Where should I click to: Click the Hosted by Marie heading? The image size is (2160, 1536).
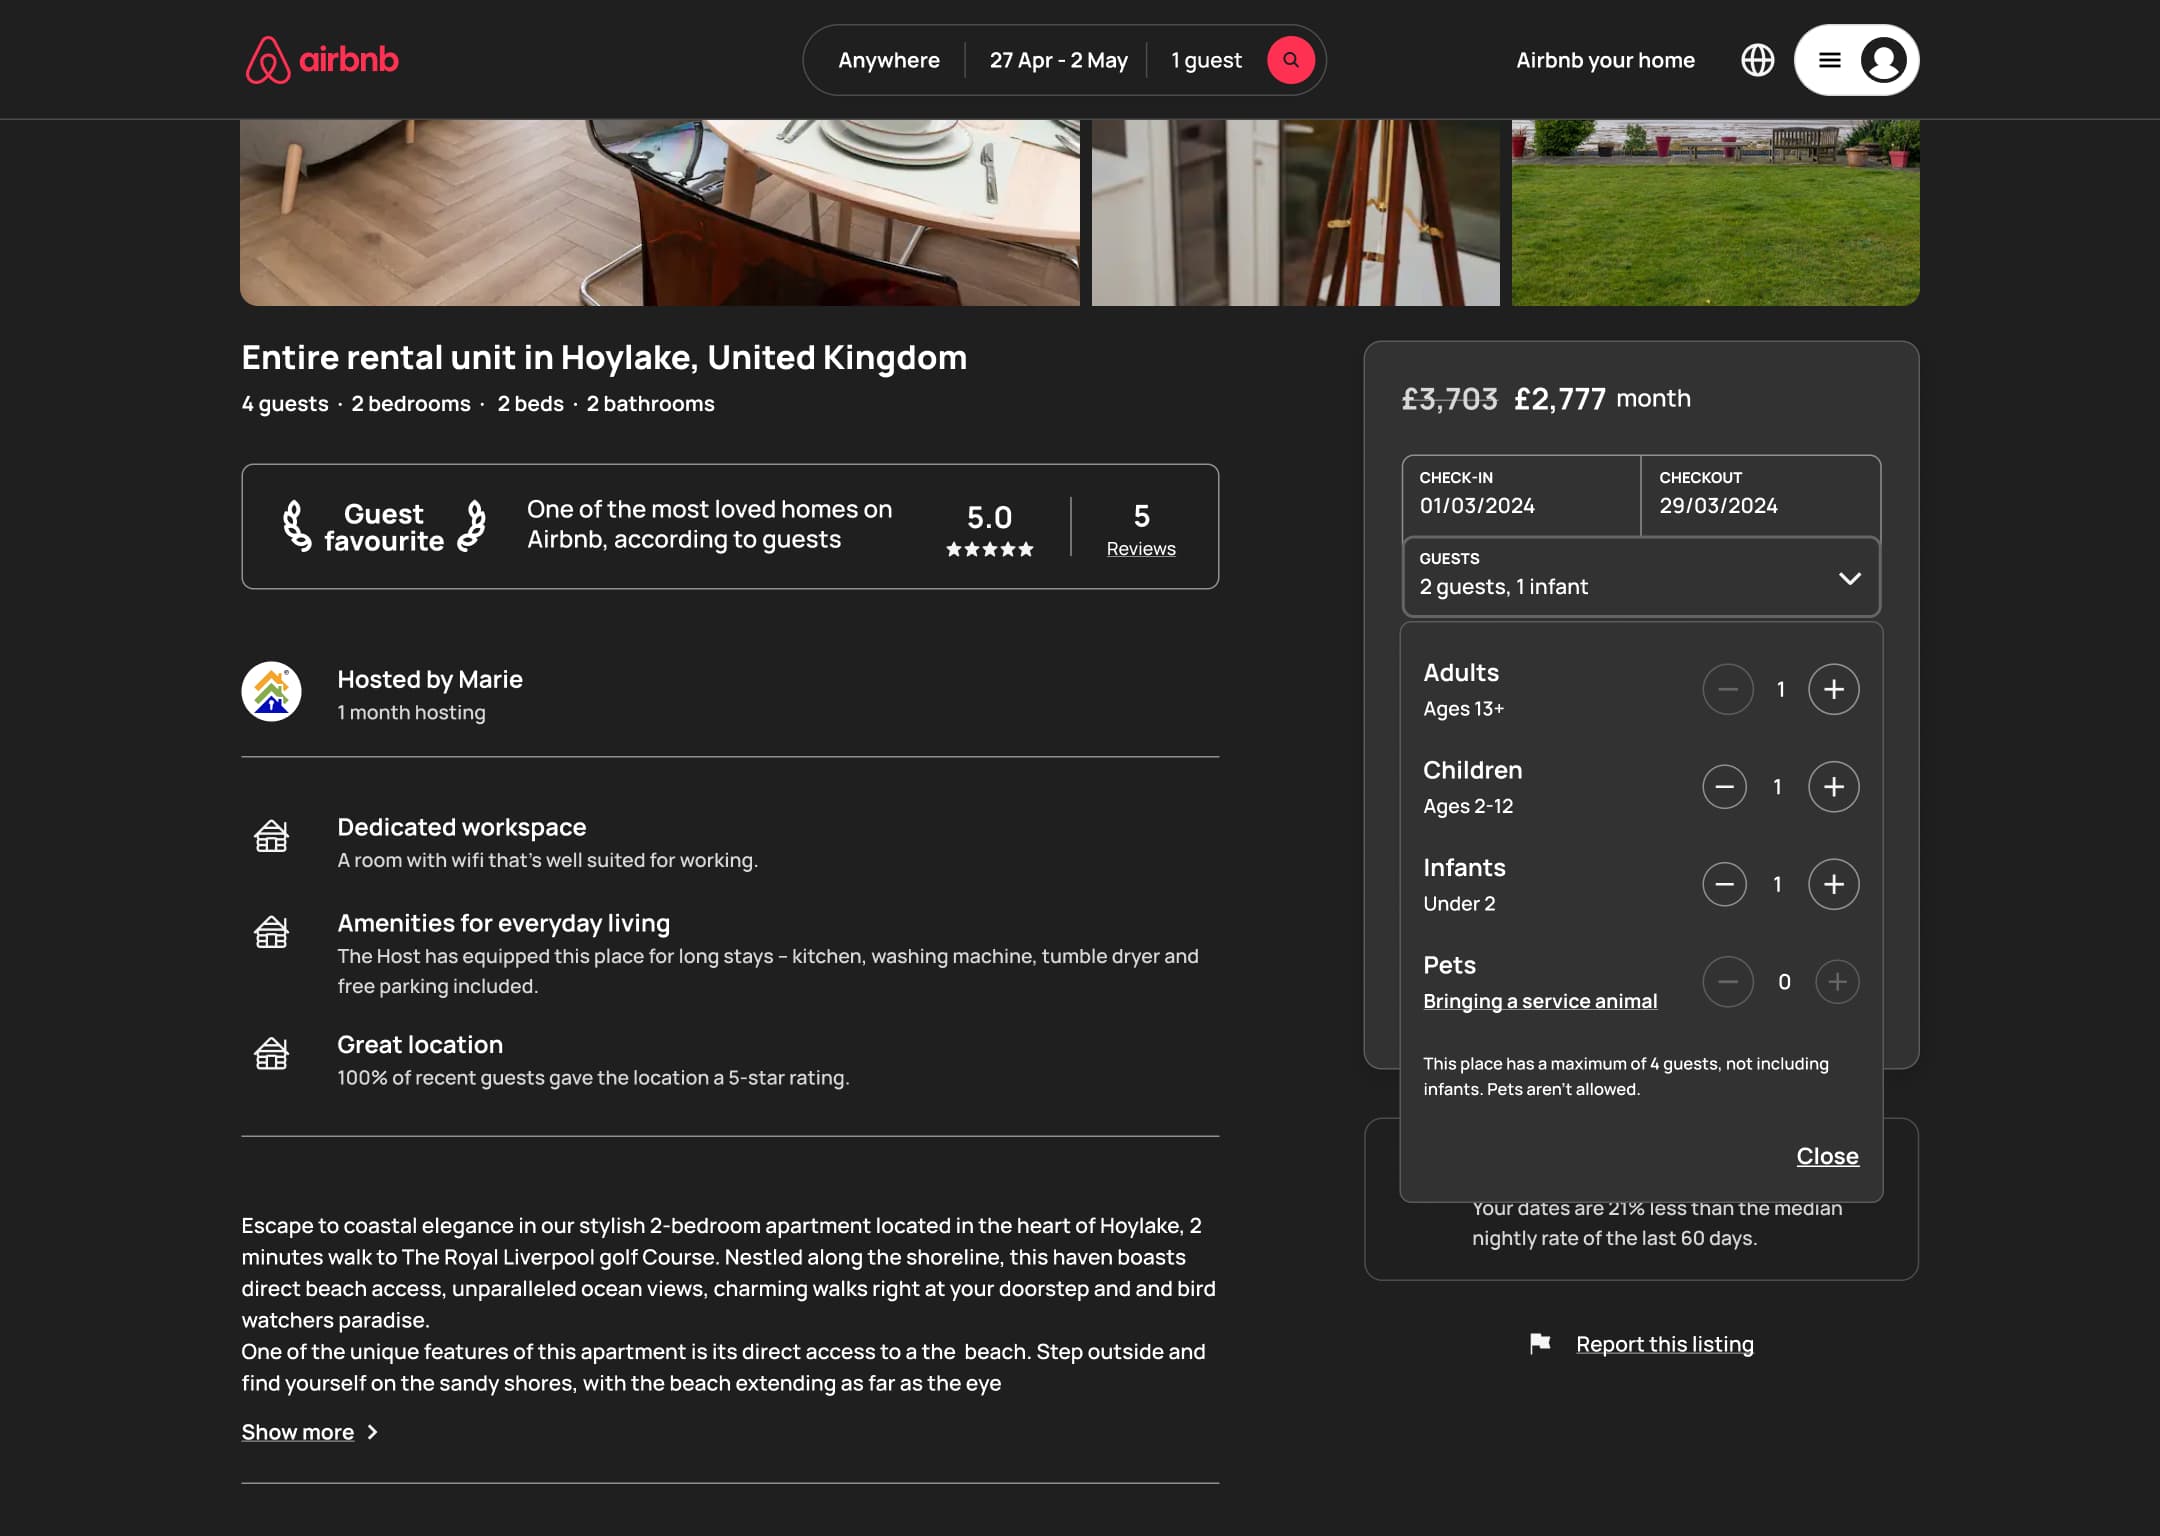[x=429, y=679]
